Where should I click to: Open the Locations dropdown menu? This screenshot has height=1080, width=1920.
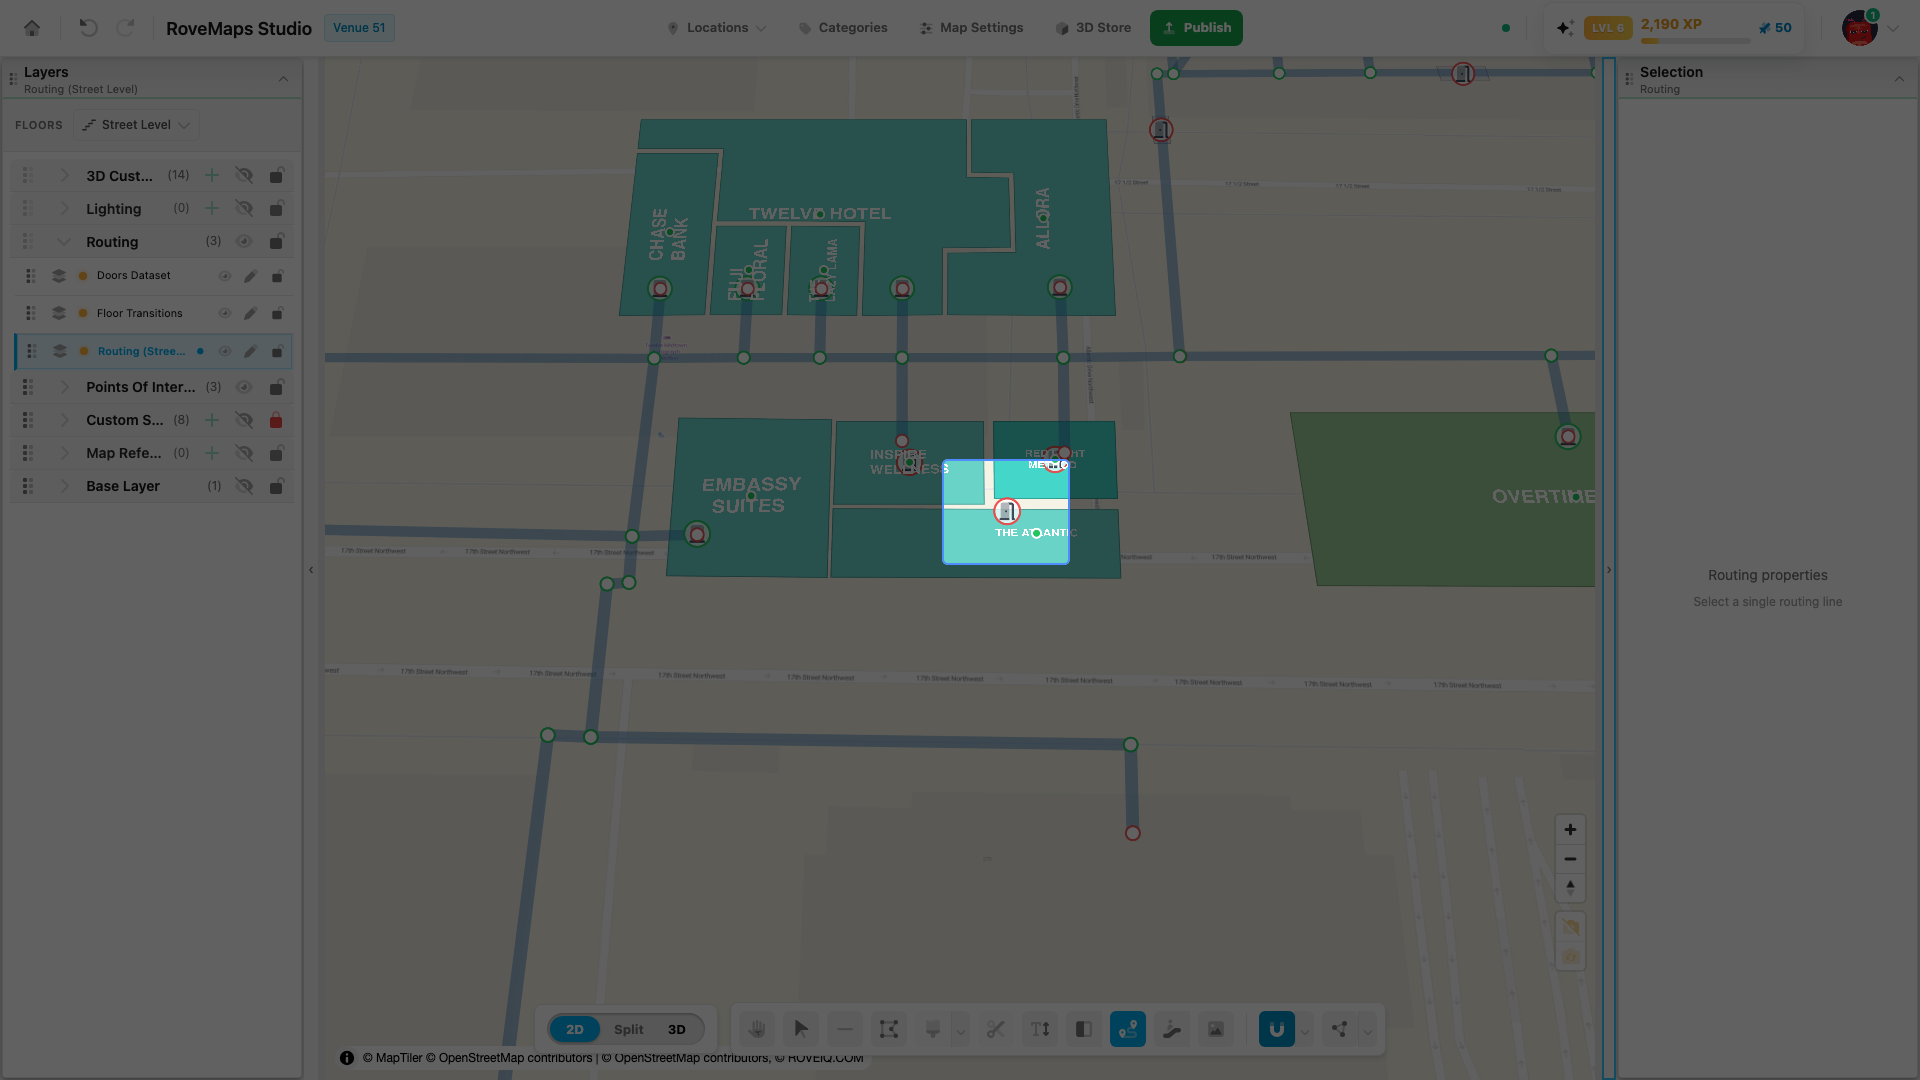717,28
